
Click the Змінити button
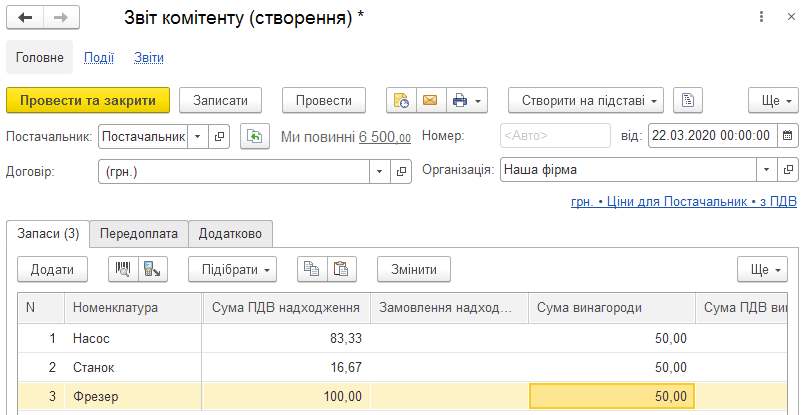(x=414, y=269)
